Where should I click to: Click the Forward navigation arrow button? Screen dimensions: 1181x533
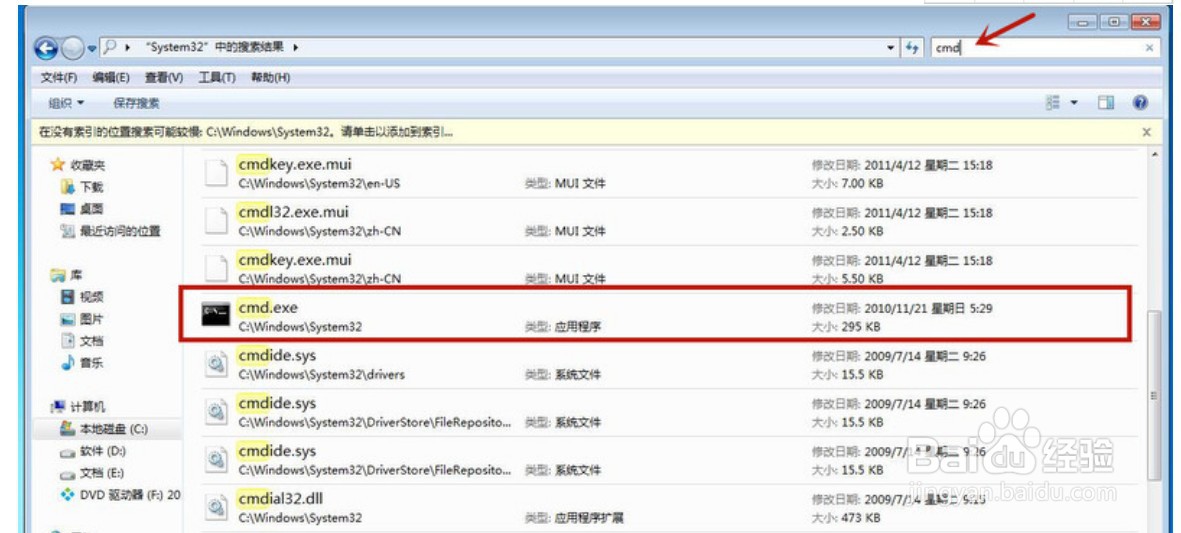(x=74, y=48)
